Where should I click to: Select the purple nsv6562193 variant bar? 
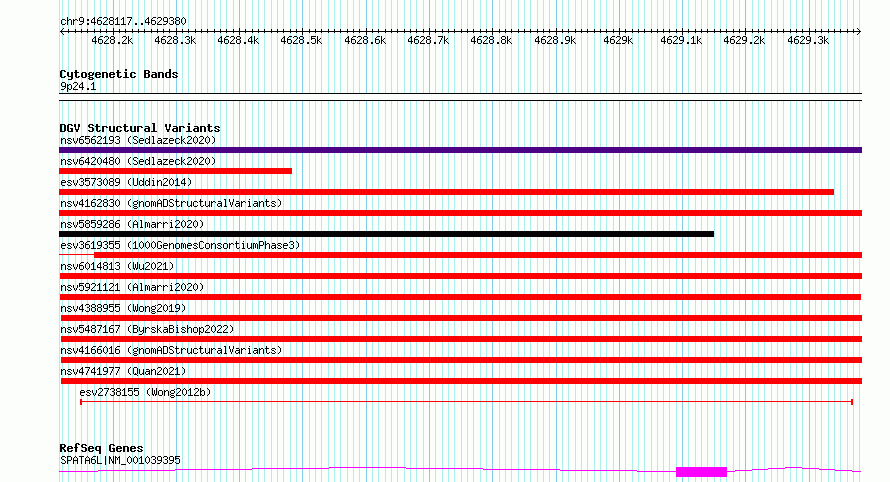coord(460,150)
